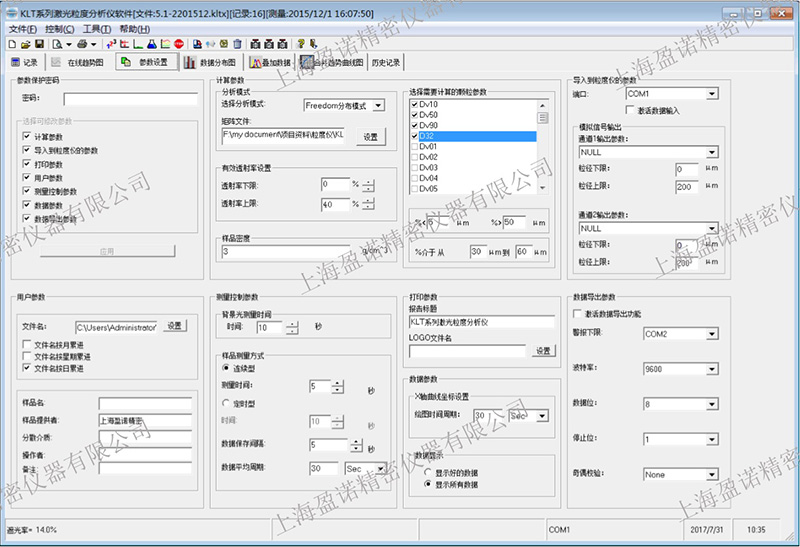
Task: Click 设置 button beside LOGO文件名 field
Action: click(x=543, y=351)
